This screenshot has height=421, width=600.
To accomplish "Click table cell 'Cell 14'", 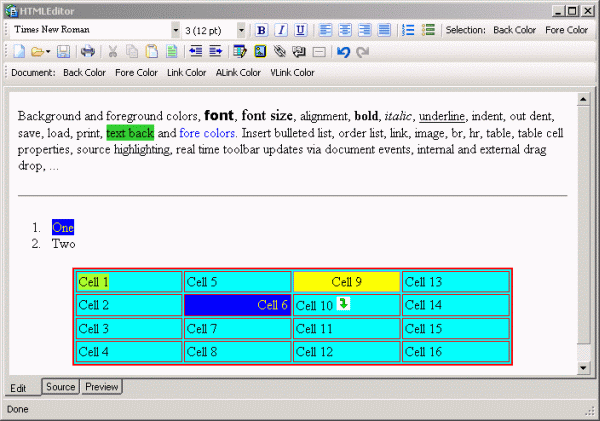I will (455, 305).
